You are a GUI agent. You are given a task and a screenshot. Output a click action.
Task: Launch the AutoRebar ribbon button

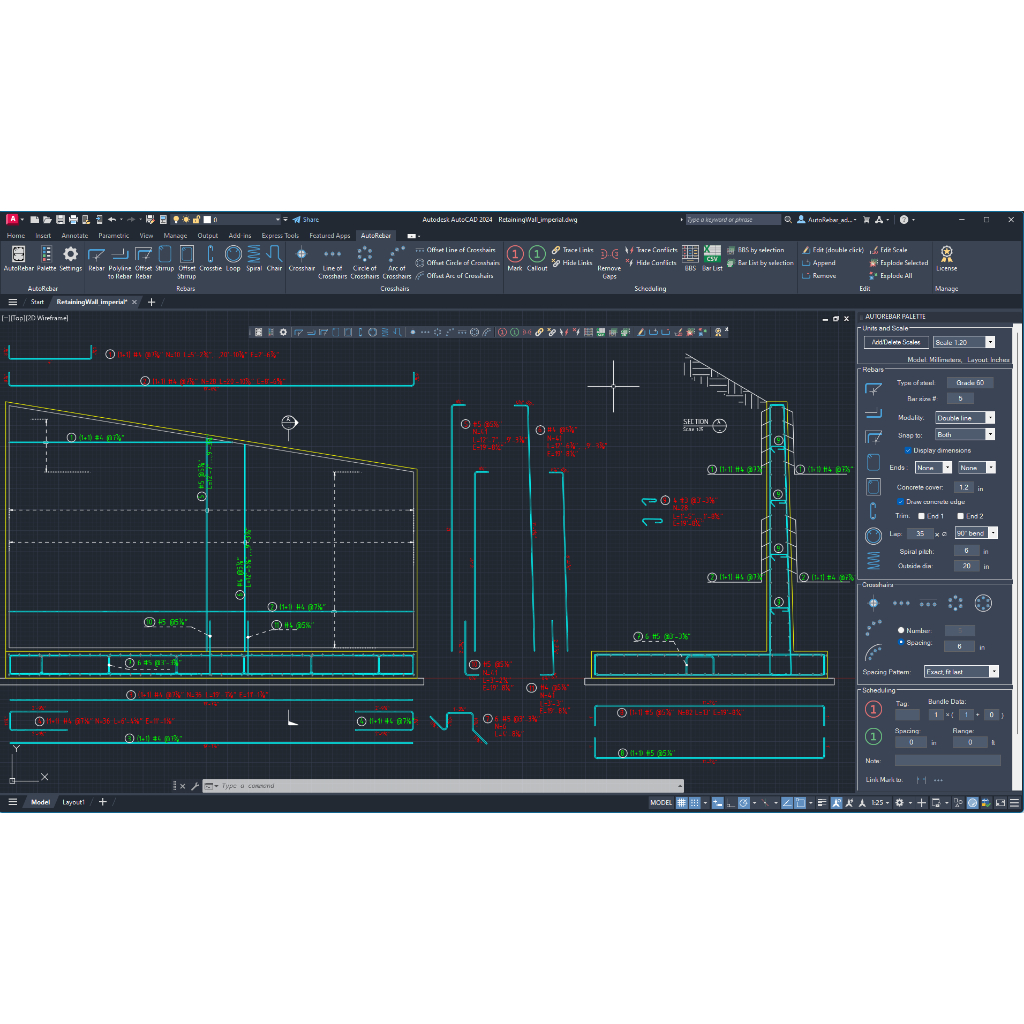click(18, 258)
